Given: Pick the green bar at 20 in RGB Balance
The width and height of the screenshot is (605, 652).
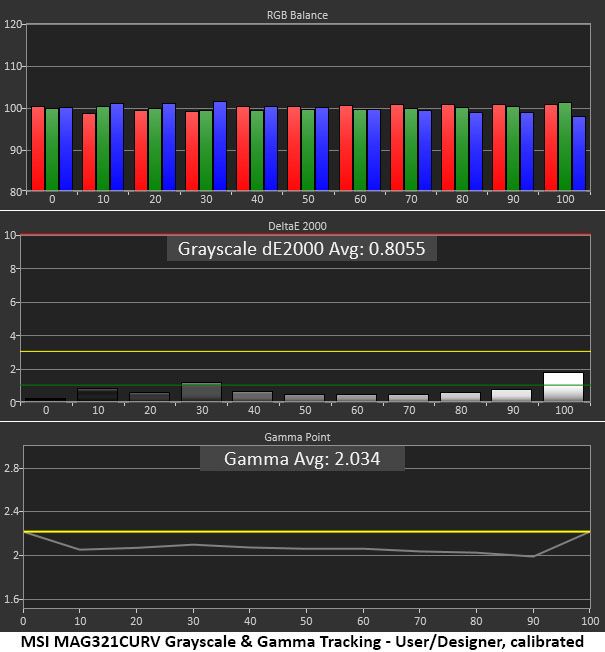Looking at the screenshot, I should tap(155, 150).
